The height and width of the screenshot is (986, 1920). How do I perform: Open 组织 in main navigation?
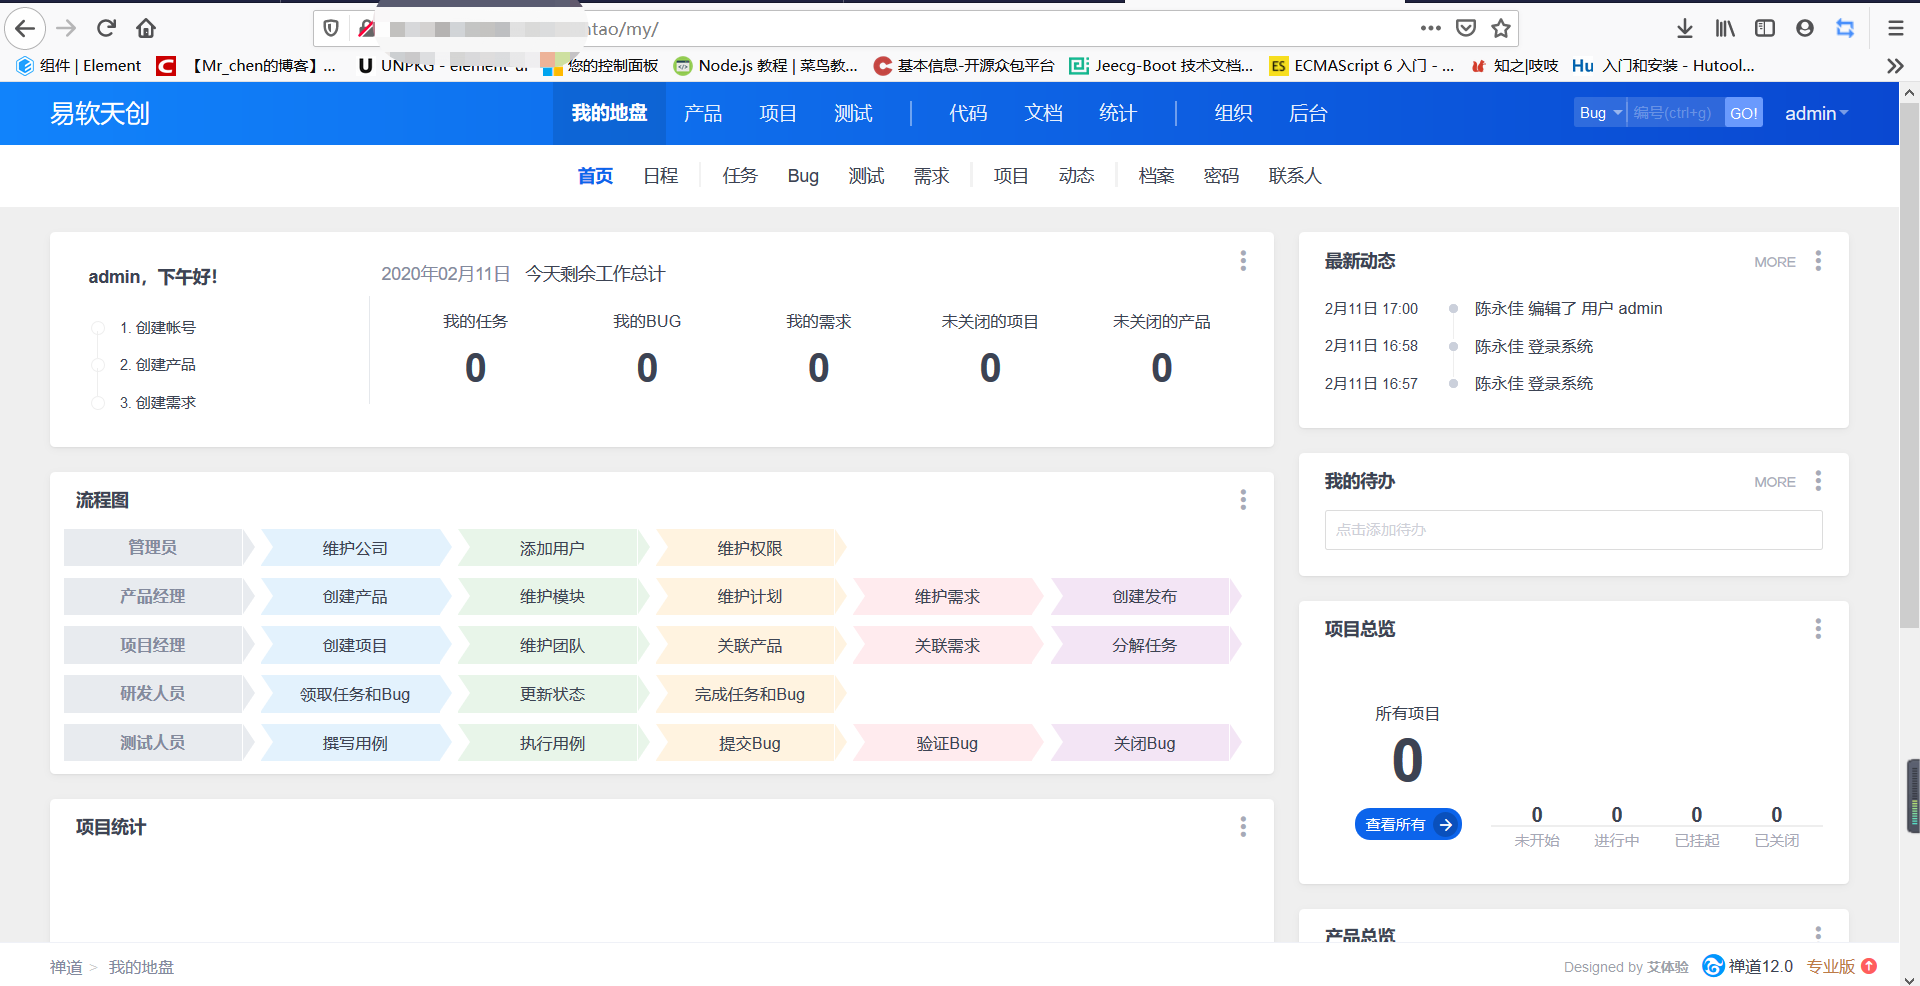1233,113
